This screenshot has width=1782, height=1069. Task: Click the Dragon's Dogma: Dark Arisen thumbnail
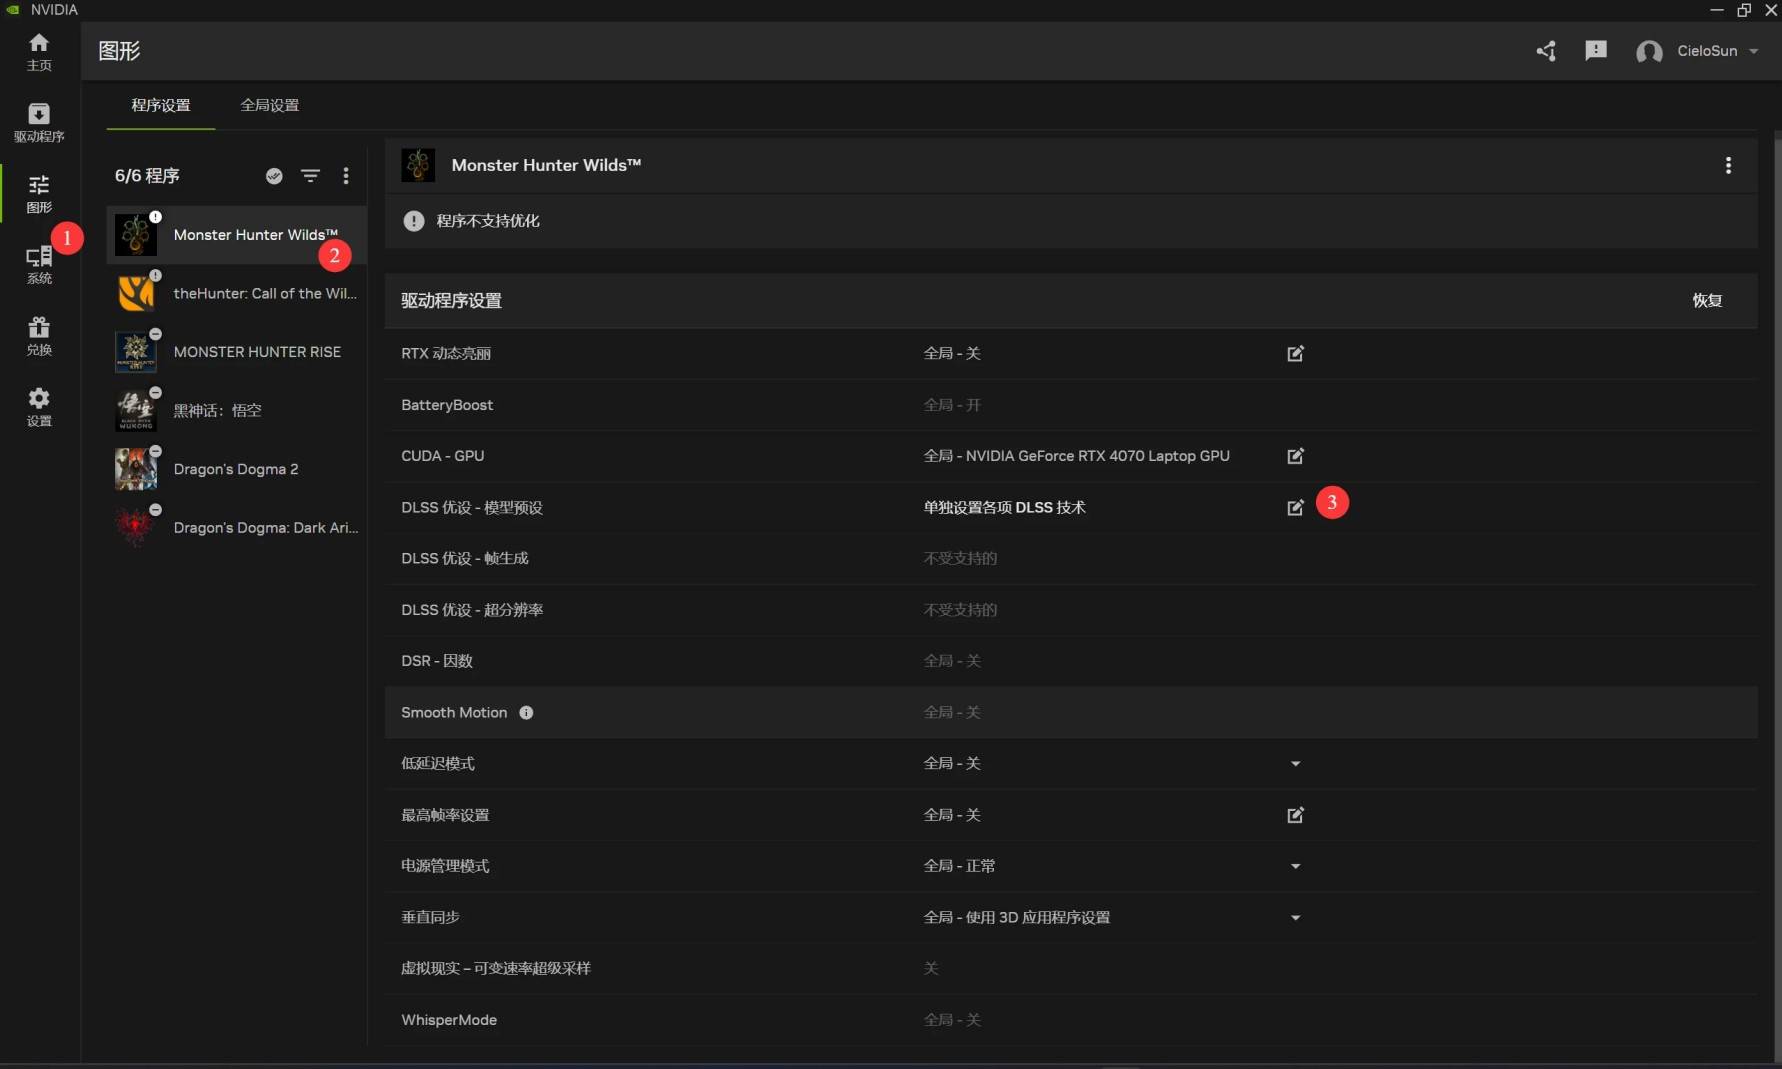136,527
